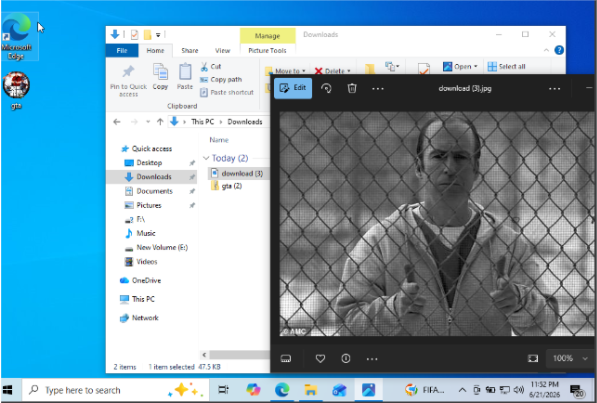Viewport: 597px width, 403px height.
Task: Click the Properties checkmark icon in ribbon
Action: click(x=424, y=69)
